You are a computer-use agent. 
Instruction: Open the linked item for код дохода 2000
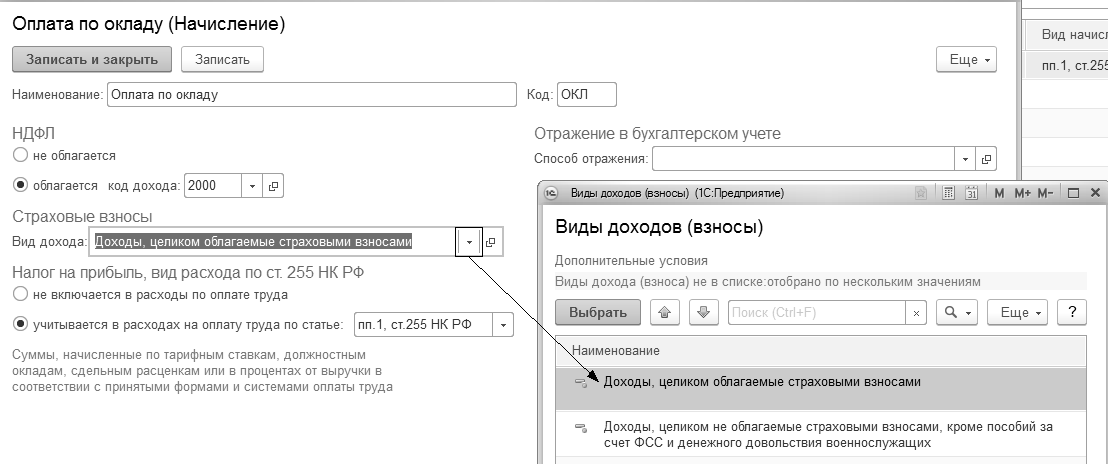pyautogui.click(x=273, y=186)
